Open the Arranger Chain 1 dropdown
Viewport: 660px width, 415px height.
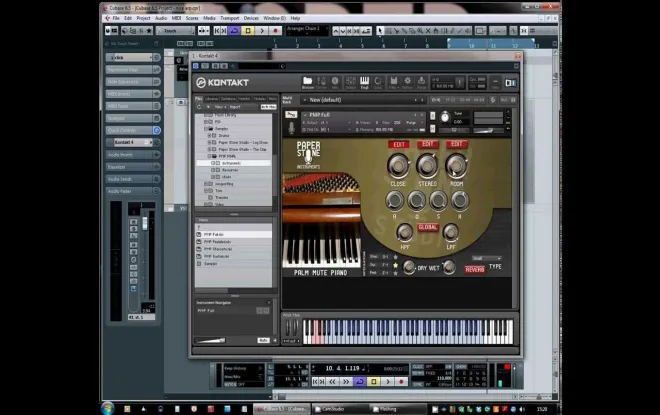tap(307, 29)
